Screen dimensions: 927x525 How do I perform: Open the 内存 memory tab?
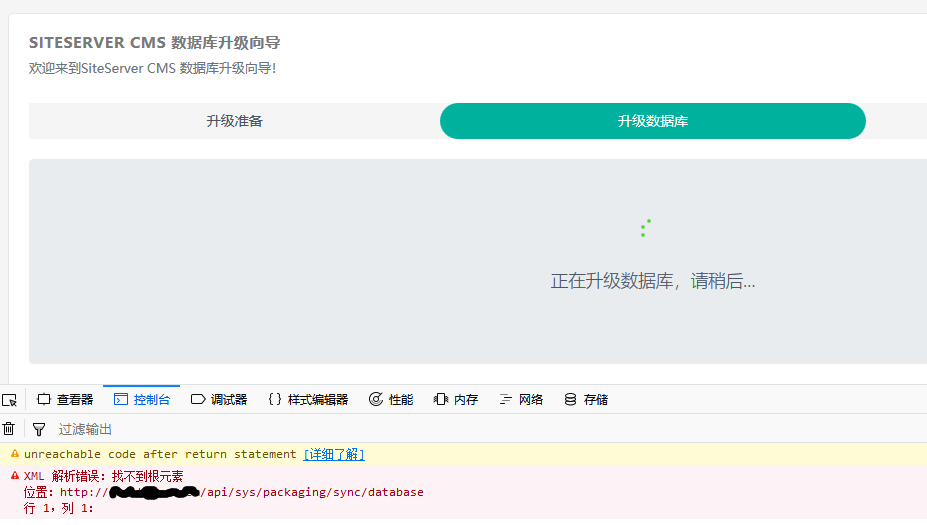coord(456,400)
